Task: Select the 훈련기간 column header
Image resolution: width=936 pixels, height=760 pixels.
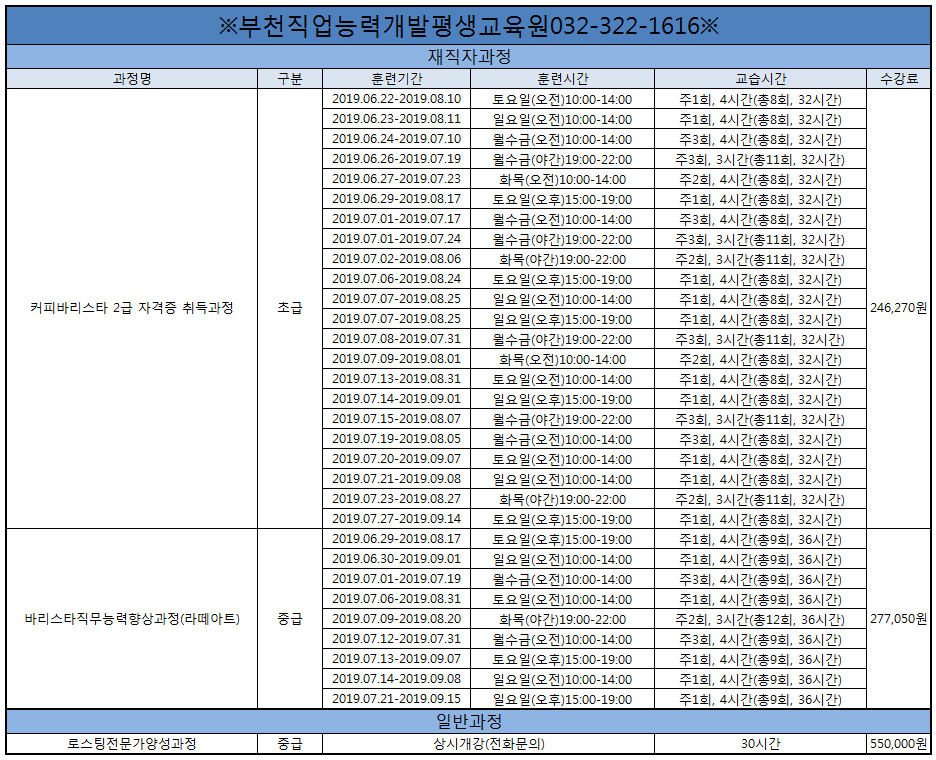Action: 396,79
